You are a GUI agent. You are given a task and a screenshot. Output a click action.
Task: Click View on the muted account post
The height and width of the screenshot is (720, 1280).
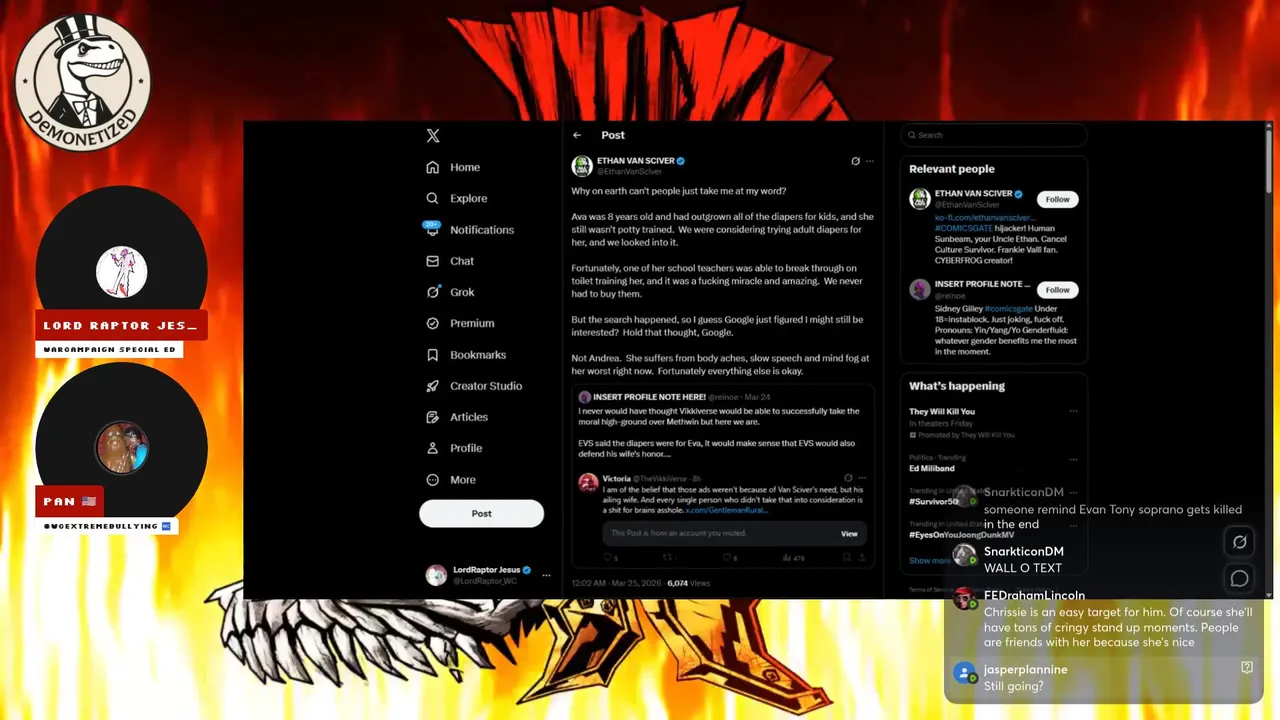click(x=849, y=534)
